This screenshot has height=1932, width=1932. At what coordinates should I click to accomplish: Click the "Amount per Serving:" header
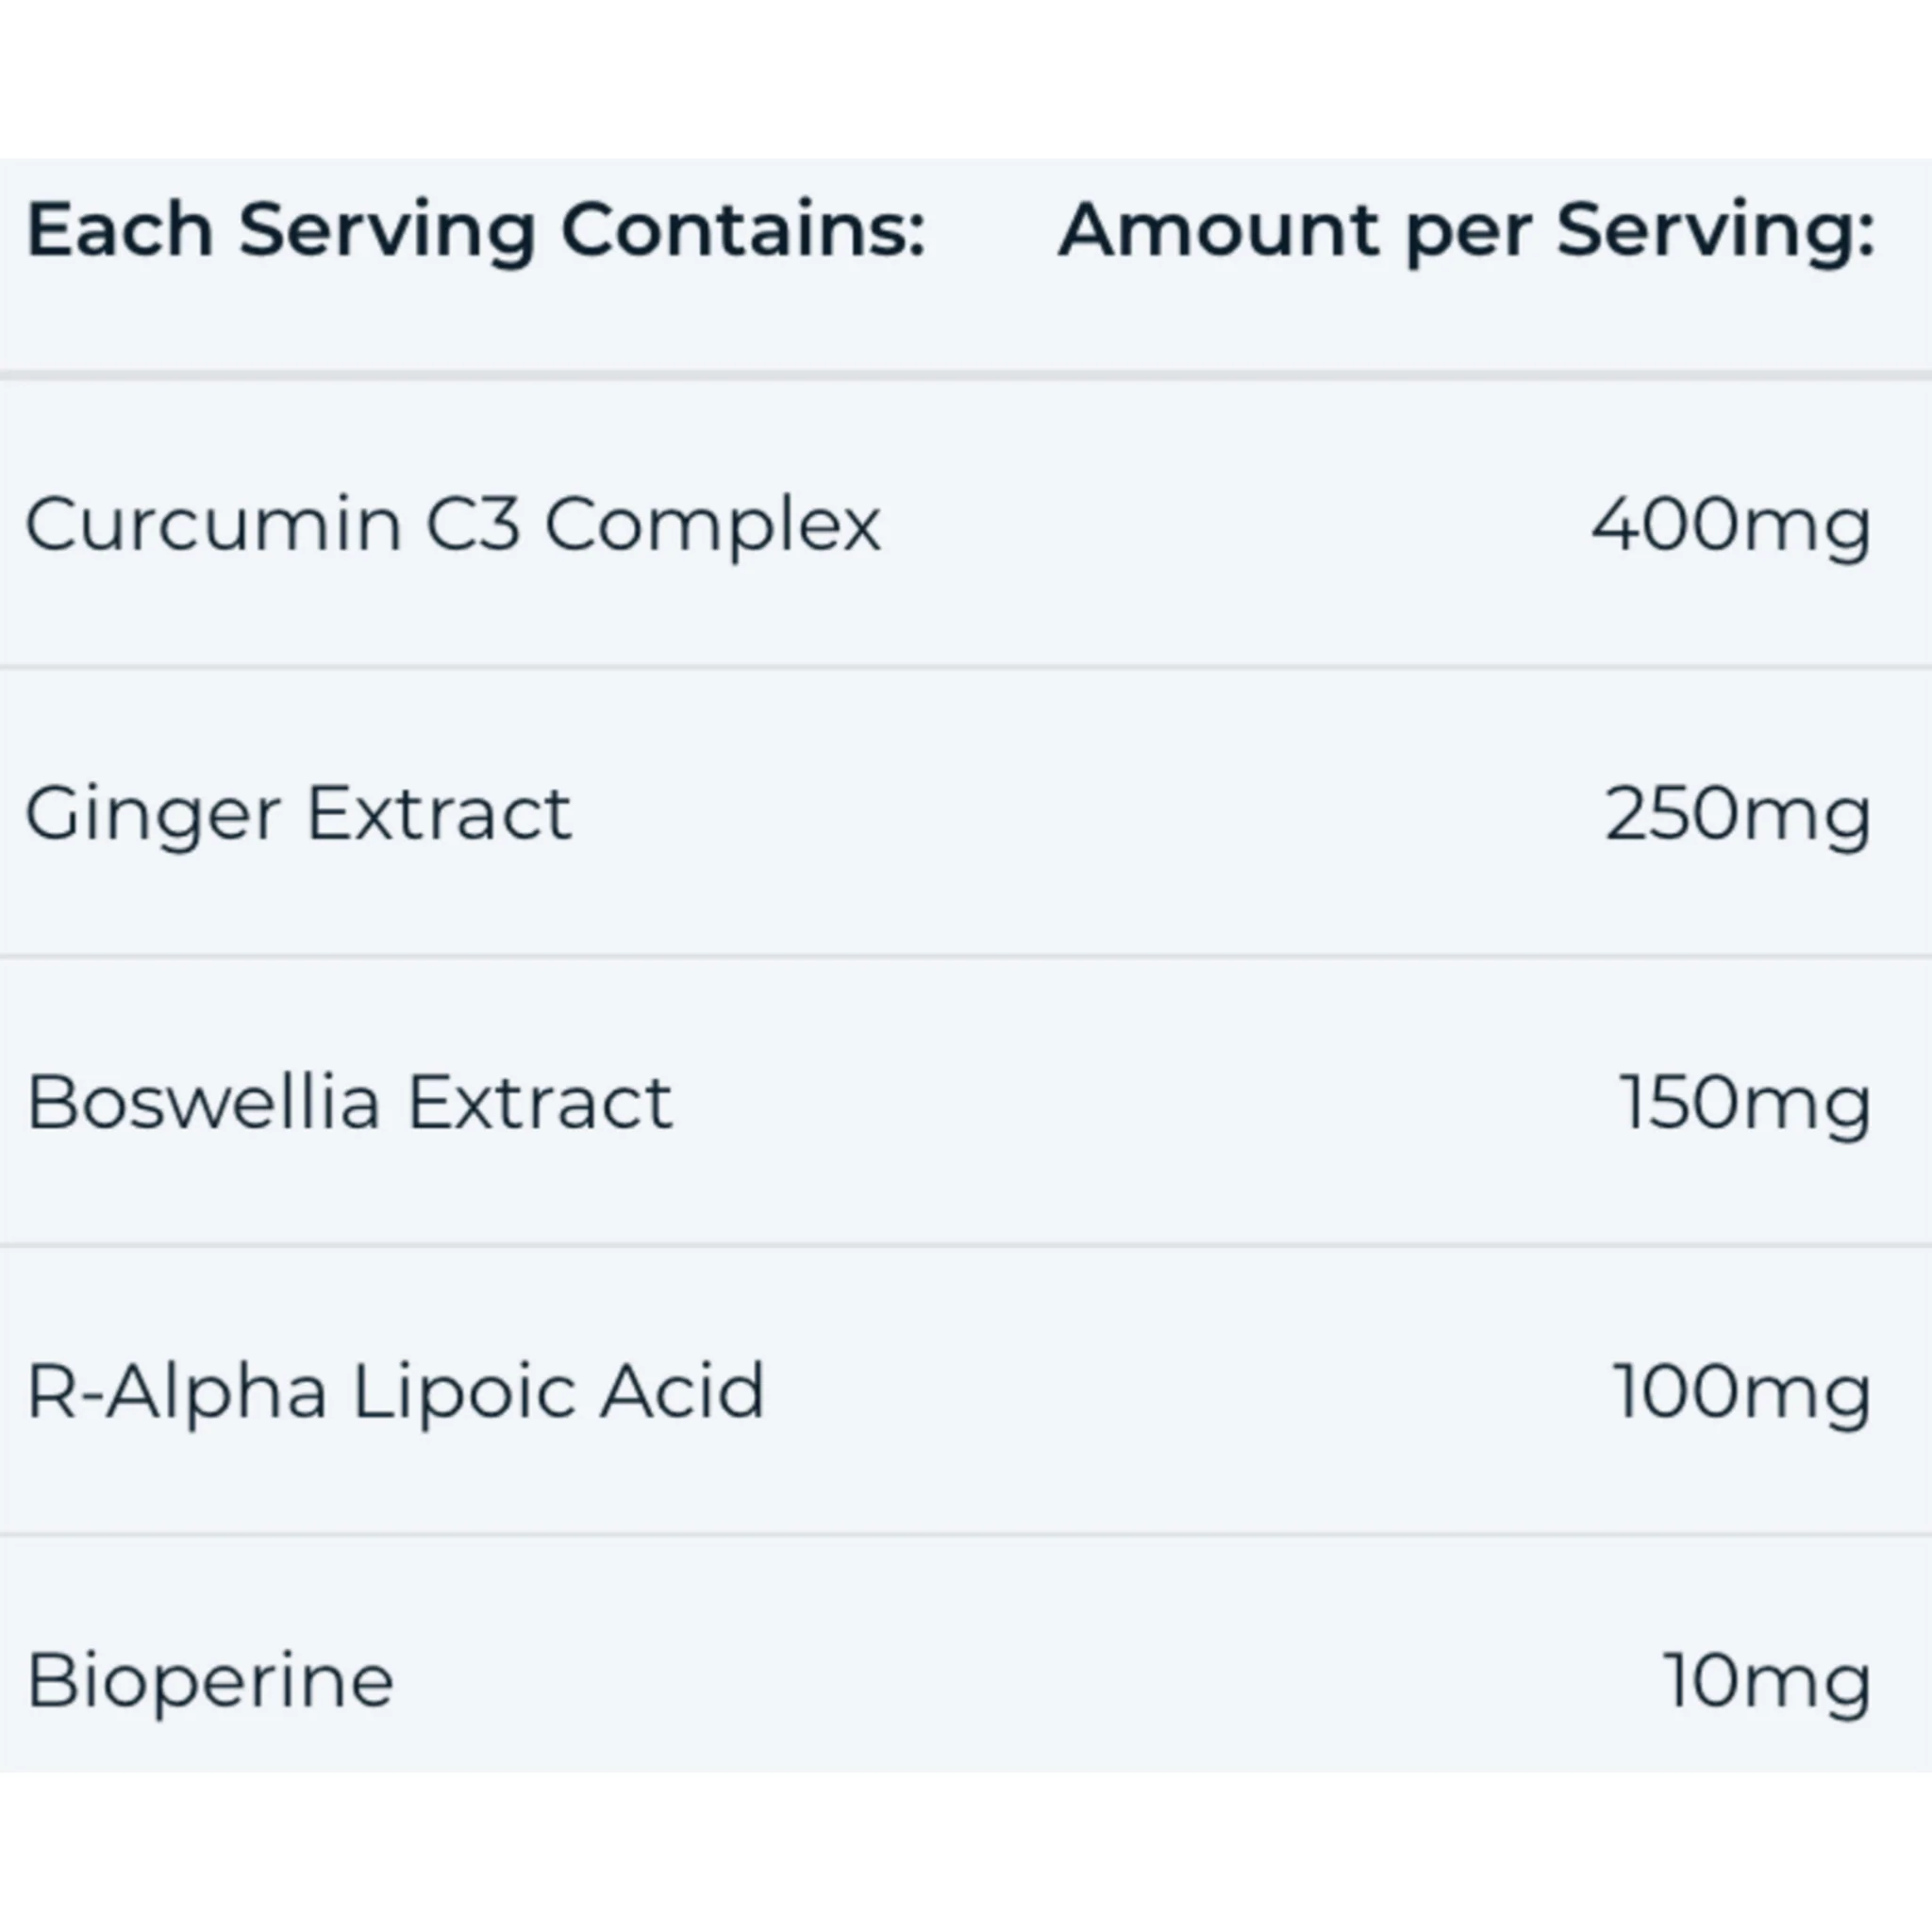[x=1466, y=231]
